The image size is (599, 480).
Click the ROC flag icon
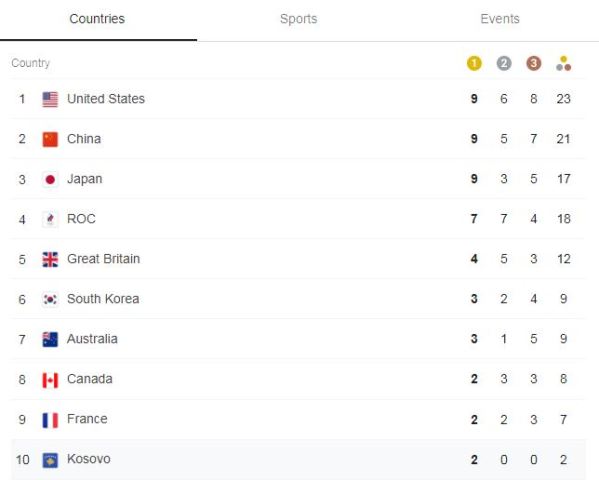click(x=50, y=219)
